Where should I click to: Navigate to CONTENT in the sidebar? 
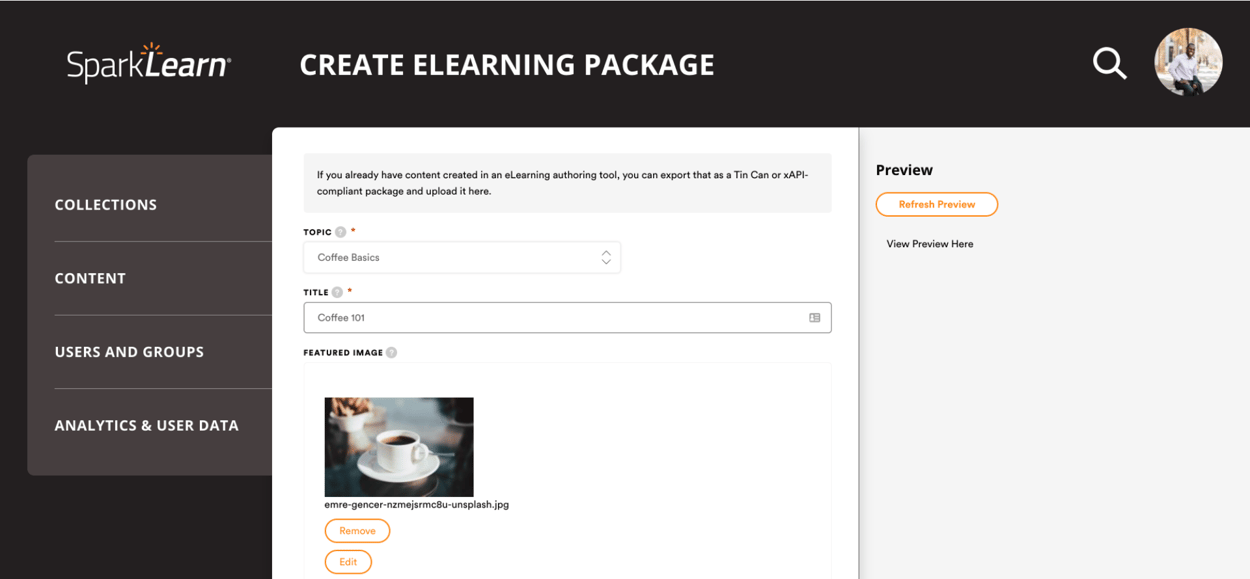pyautogui.click(x=90, y=278)
